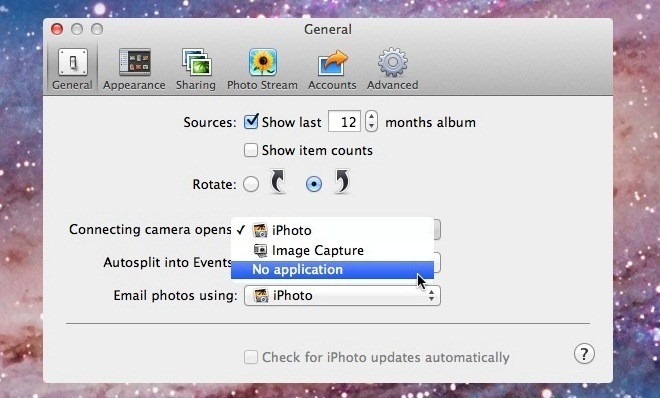Choose Image Capture from the popup
Viewport: 660px width, 398px height.
[x=332, y=250]
